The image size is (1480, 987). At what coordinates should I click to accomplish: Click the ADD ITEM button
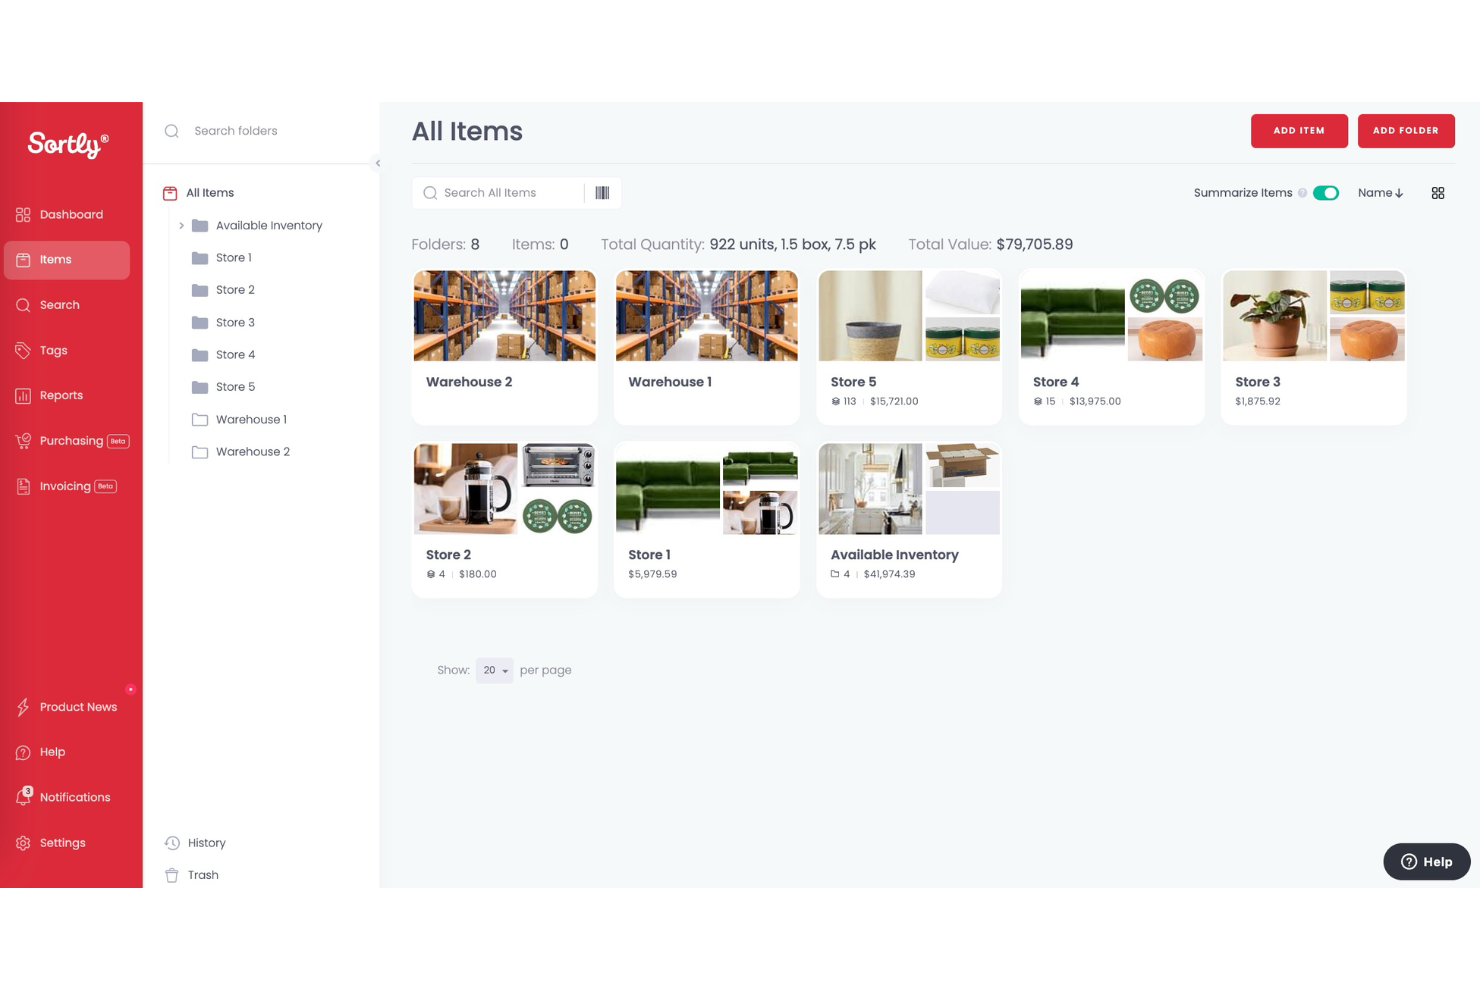coord(1299,130)
